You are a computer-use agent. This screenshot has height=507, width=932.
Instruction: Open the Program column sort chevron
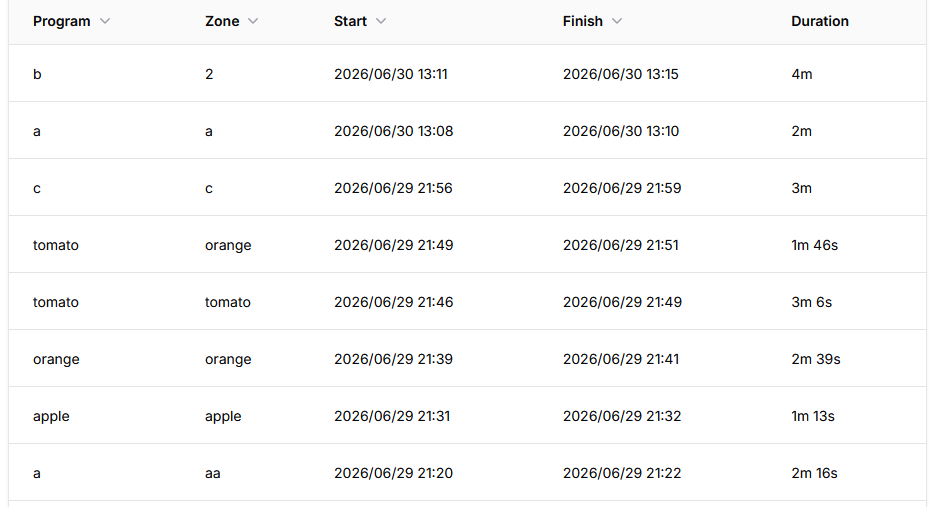point(105,21)
